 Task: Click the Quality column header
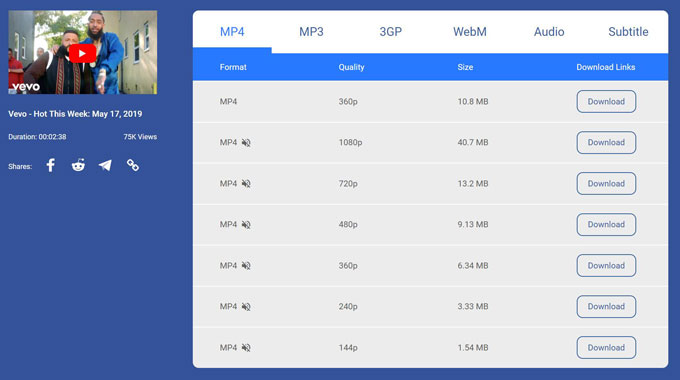click(351, 67)
